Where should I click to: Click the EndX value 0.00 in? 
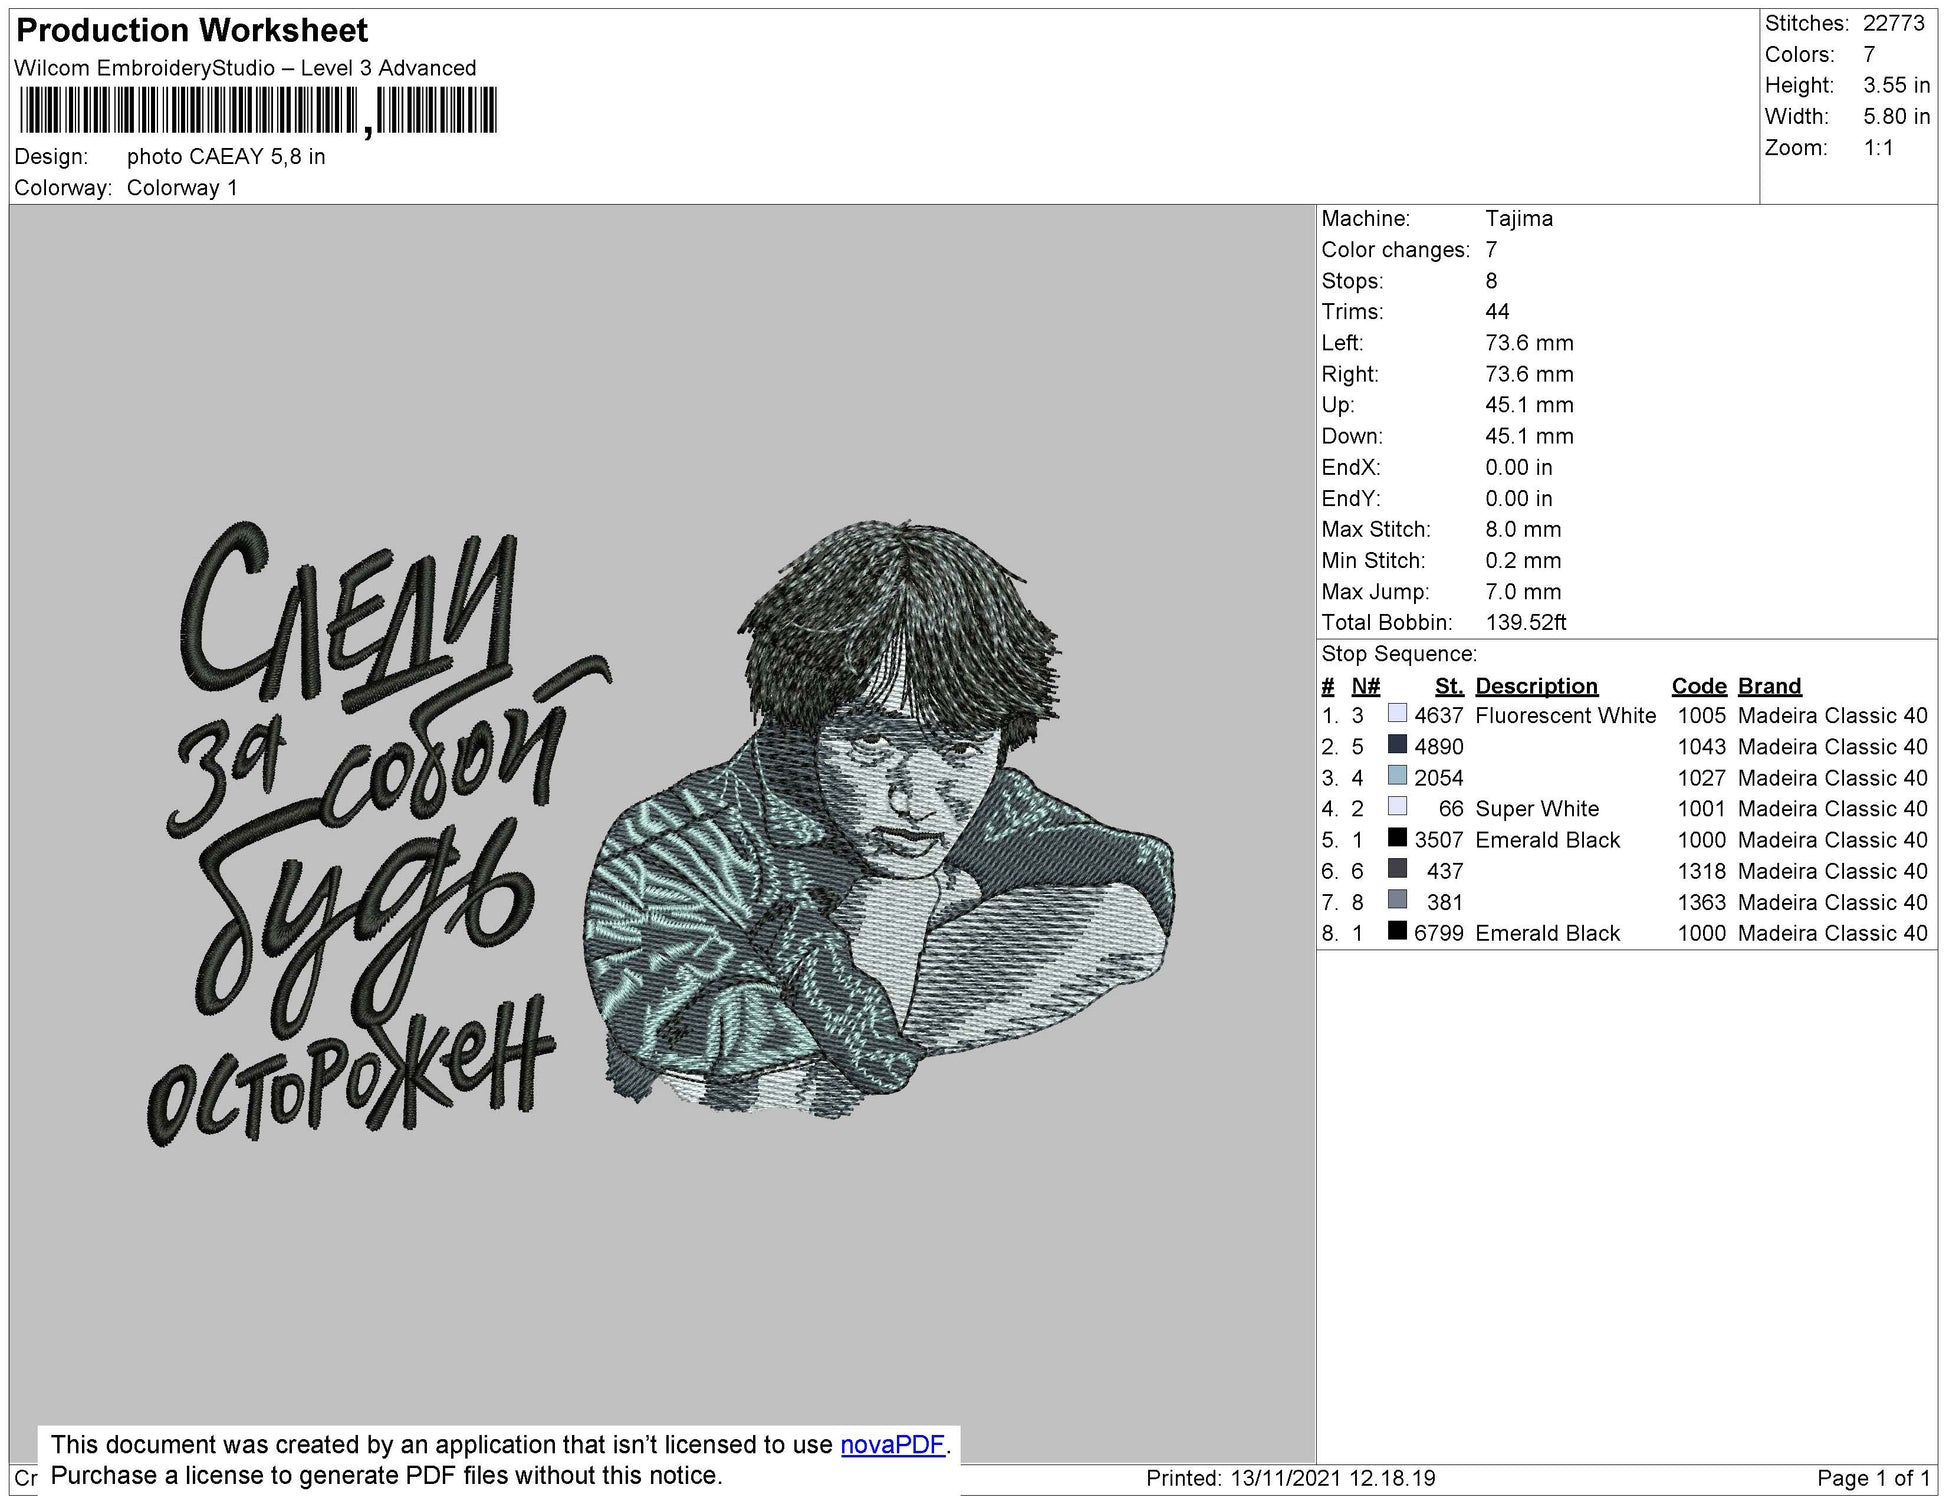point(1519,468)
